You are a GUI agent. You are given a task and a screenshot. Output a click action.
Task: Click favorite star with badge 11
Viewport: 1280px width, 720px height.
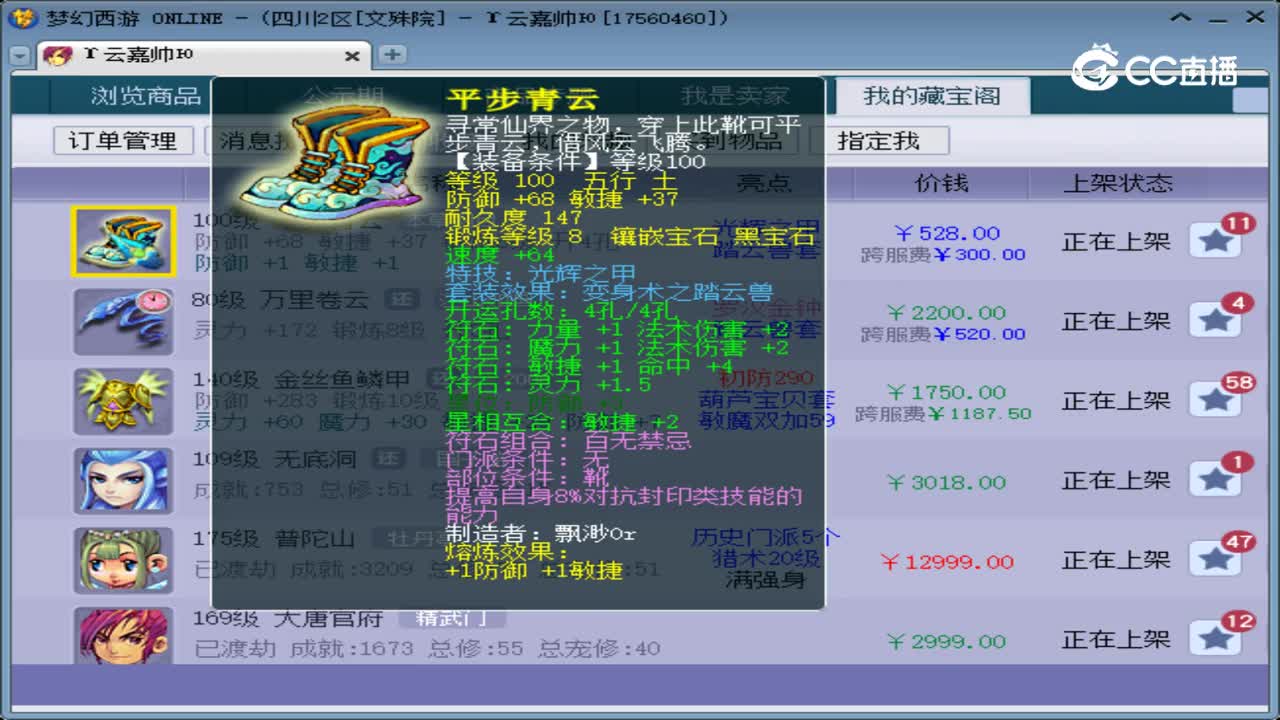coord(1215,241)
